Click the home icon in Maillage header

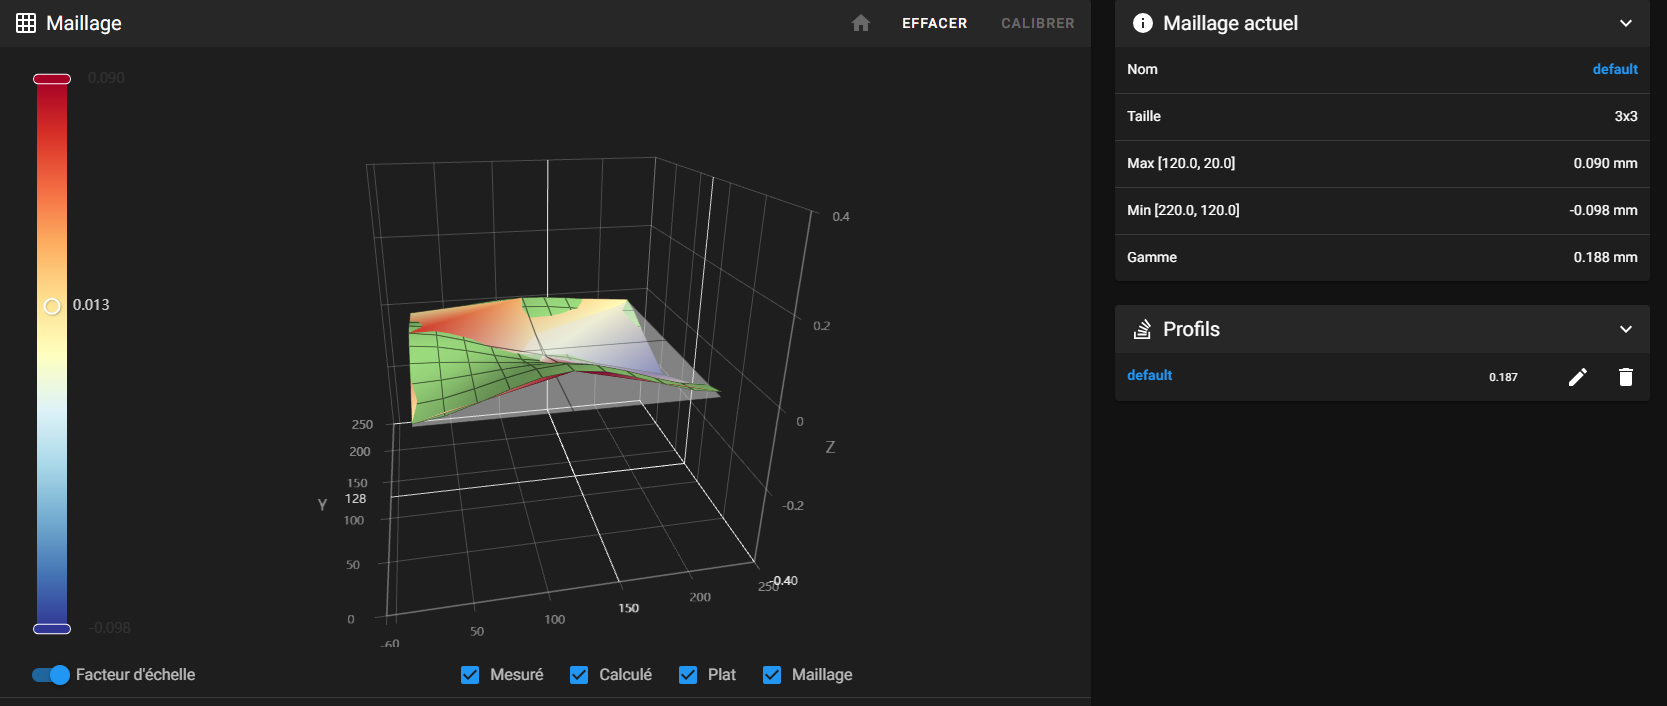(x=860, y=23)
